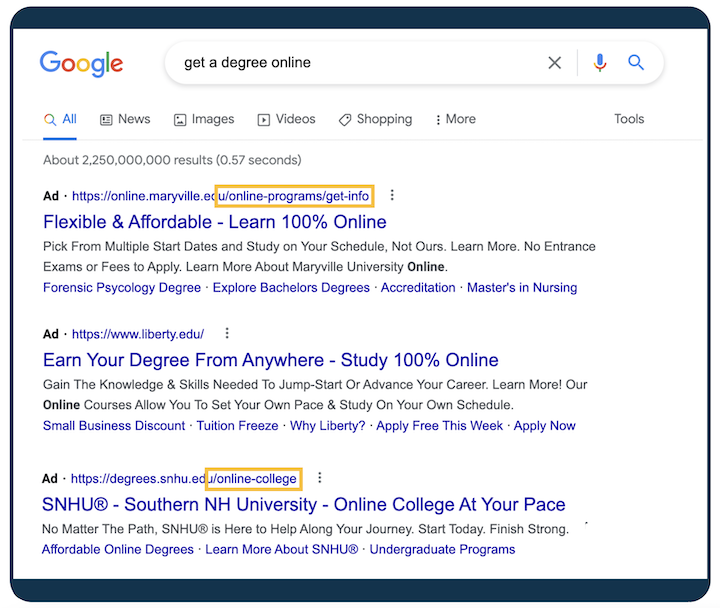
Task: Open the Affordable Online Degrees sitelink
Action: (118, 549)
